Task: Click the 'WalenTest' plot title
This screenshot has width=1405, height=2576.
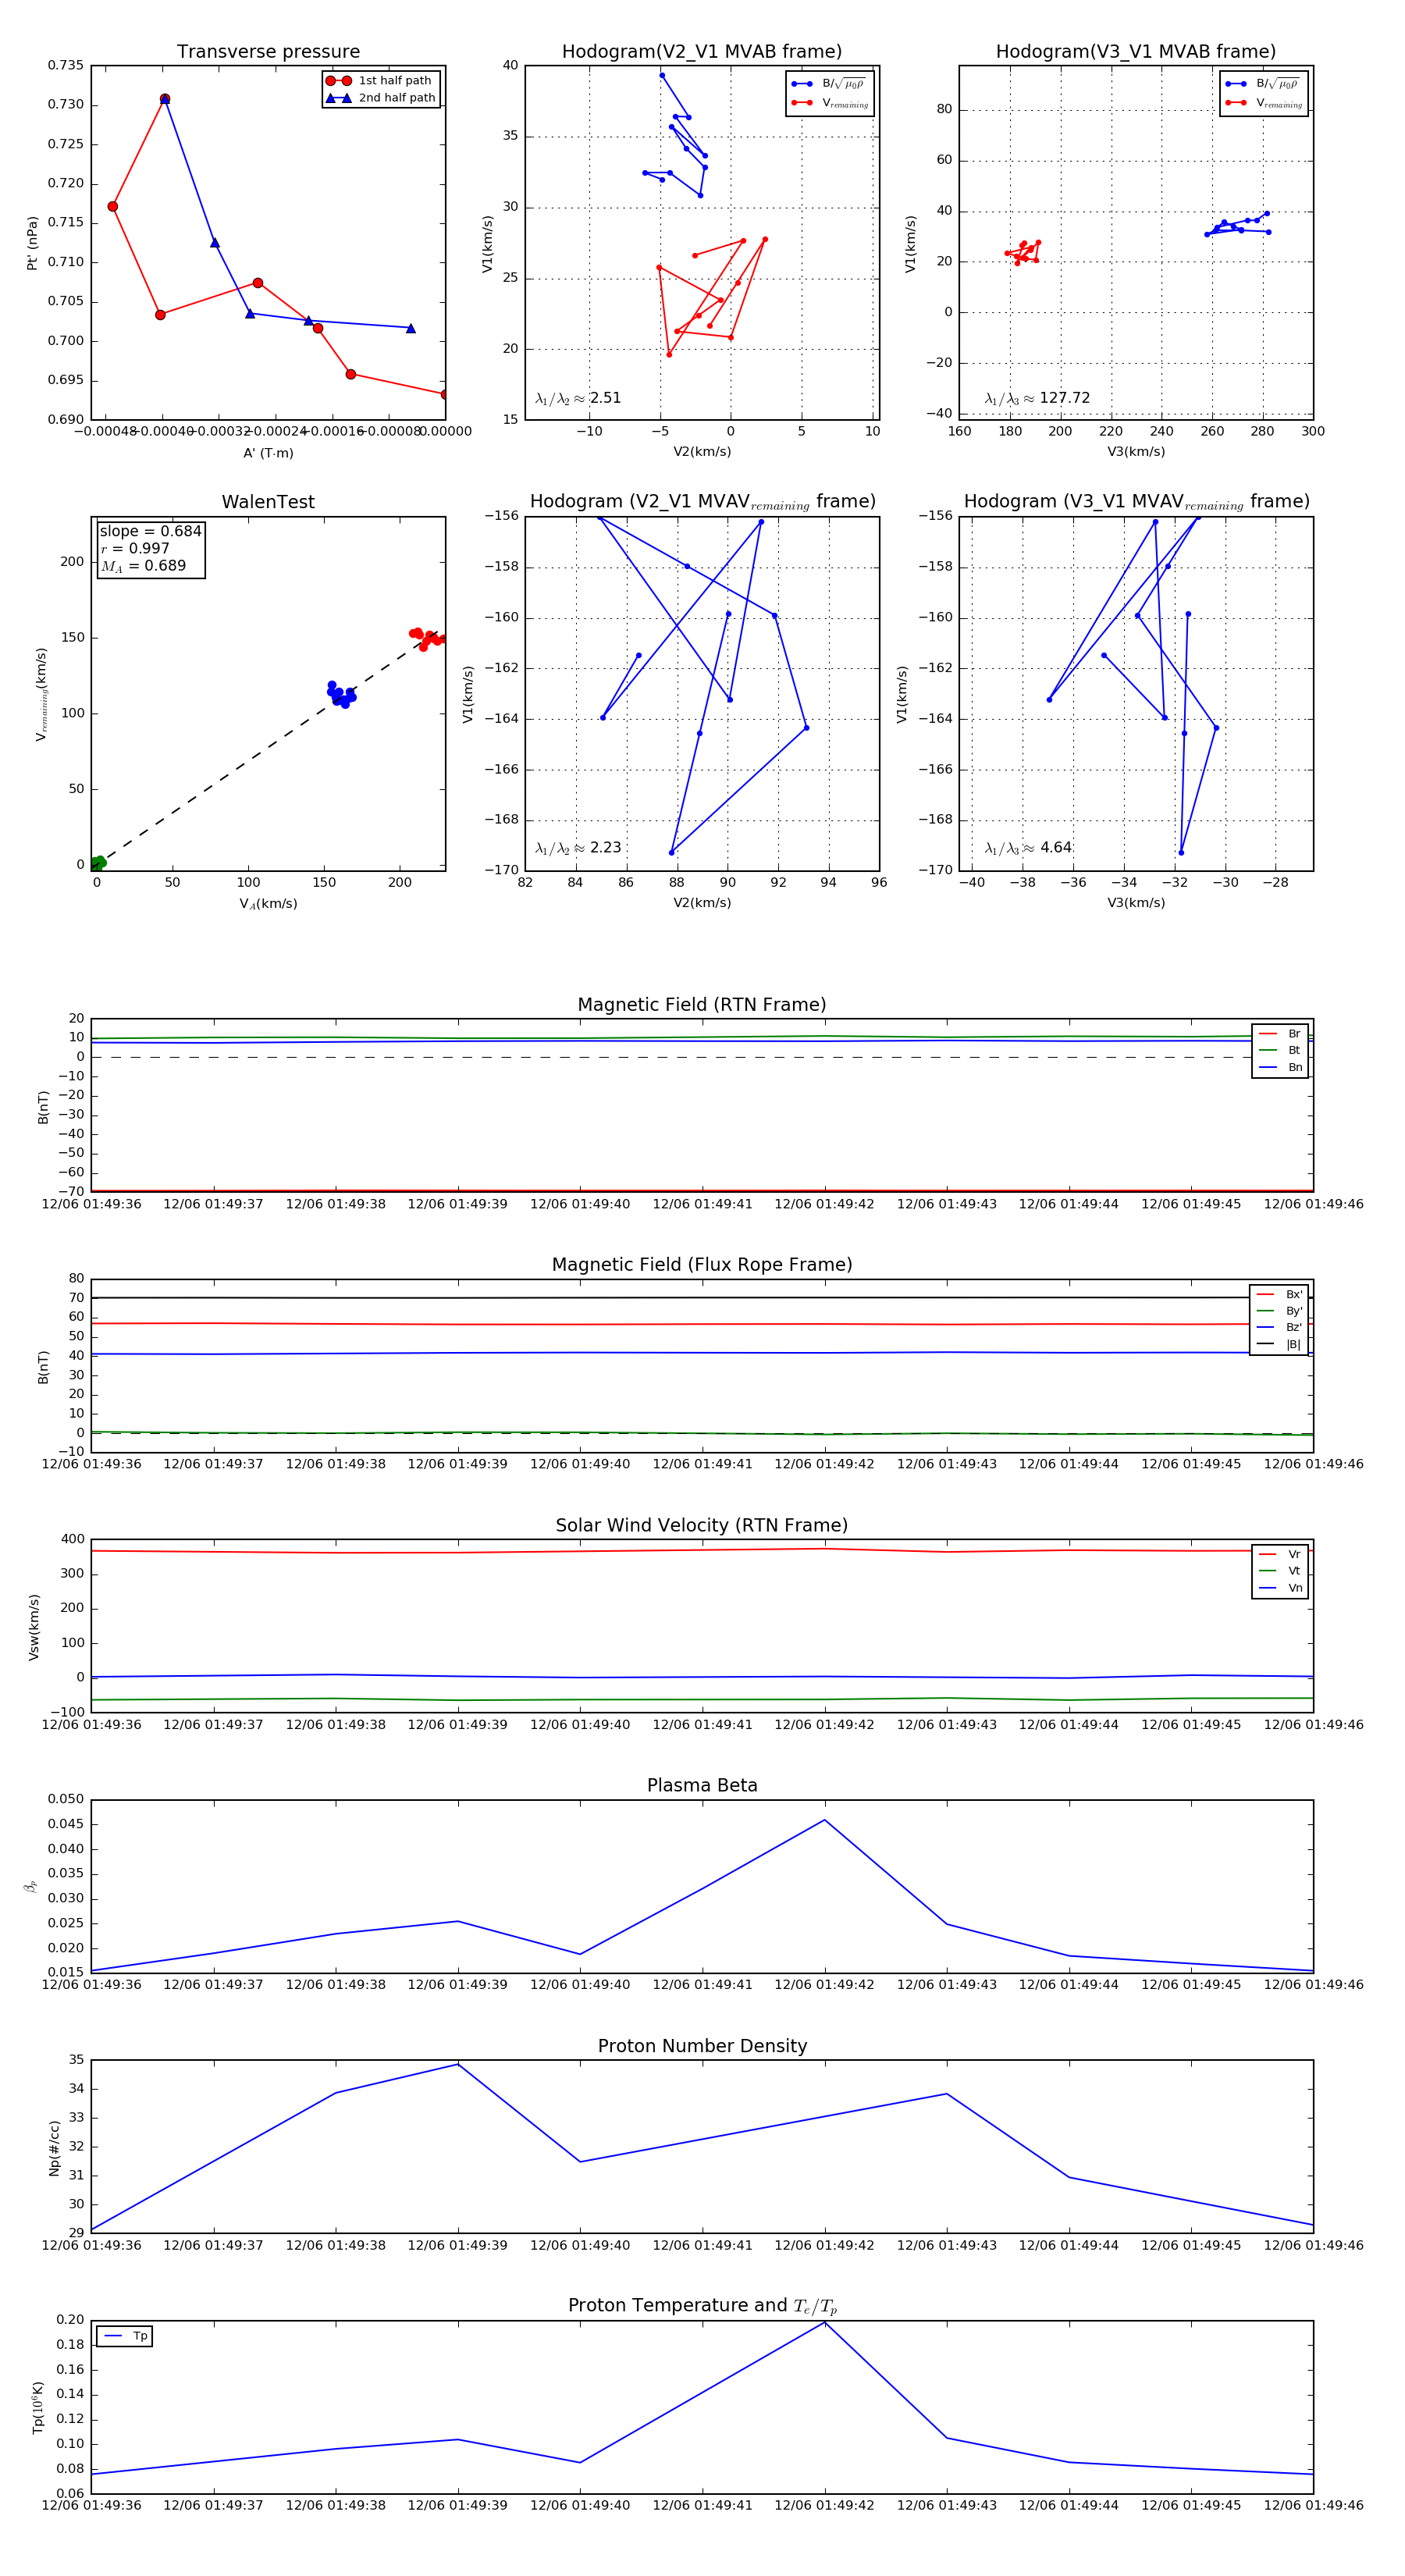Action: 268,502
